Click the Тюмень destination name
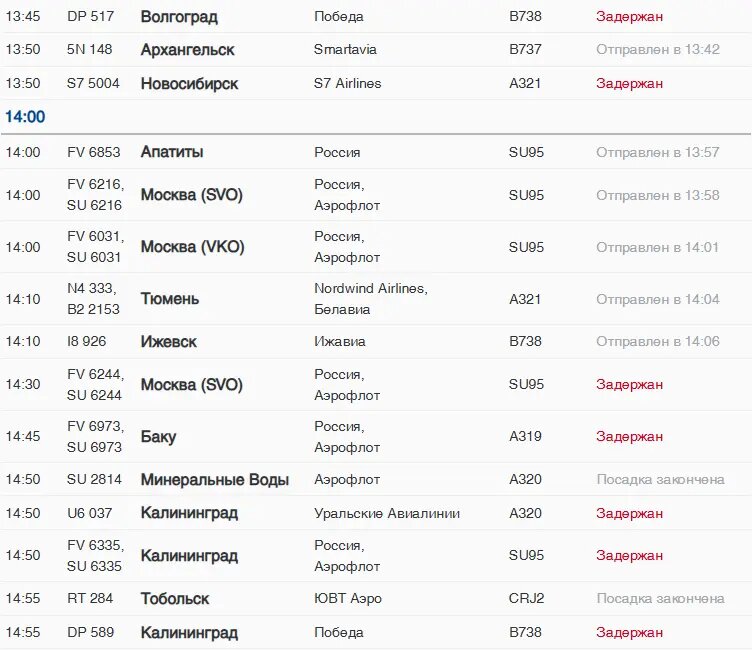The width and height of the screenshot is (752, 650). [169, 299]
